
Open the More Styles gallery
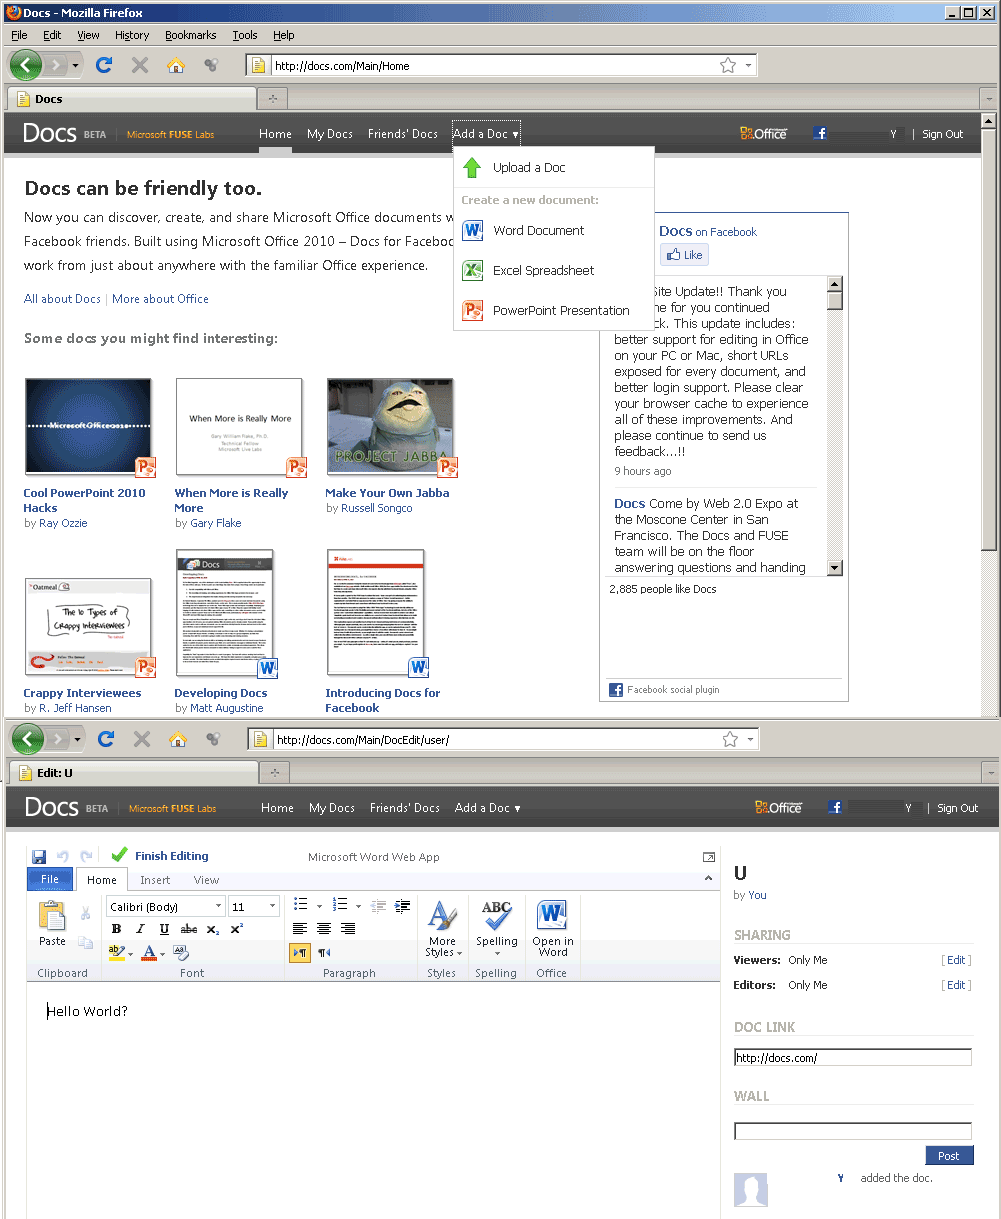[442, 929]
